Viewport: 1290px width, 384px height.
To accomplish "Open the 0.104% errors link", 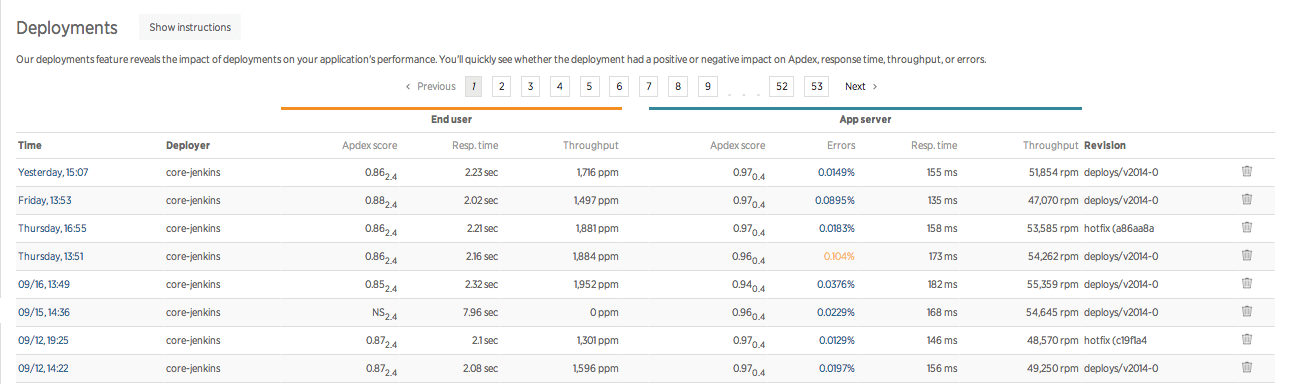I will click(x=839, y=256).
